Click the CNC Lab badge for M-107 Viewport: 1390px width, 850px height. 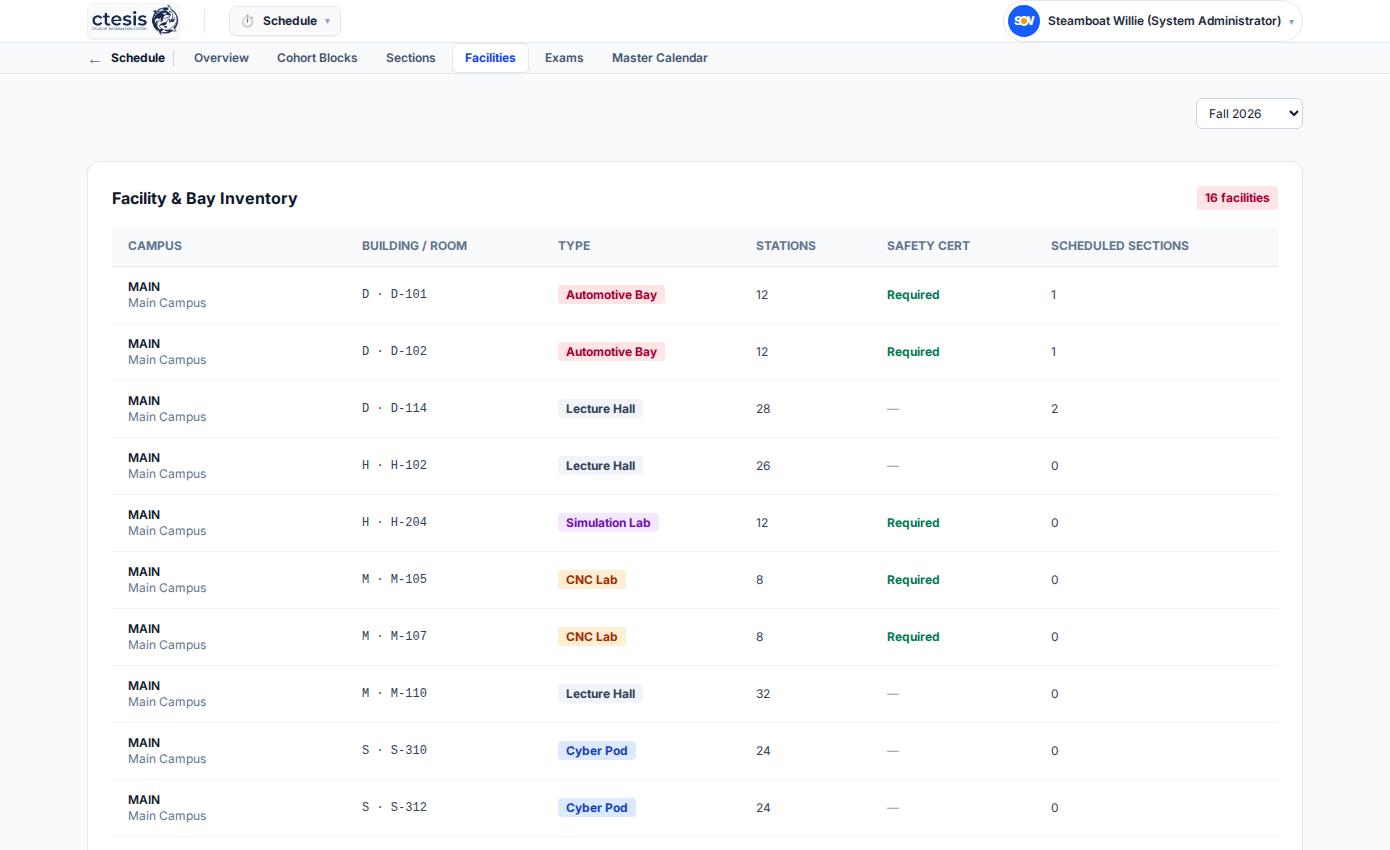coord(592,637)
